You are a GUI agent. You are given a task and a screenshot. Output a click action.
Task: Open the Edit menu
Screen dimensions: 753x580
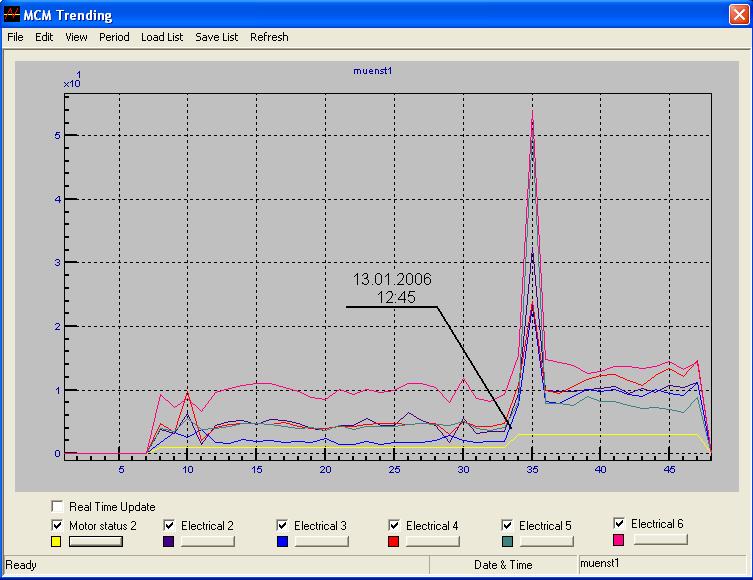(44, 37)
